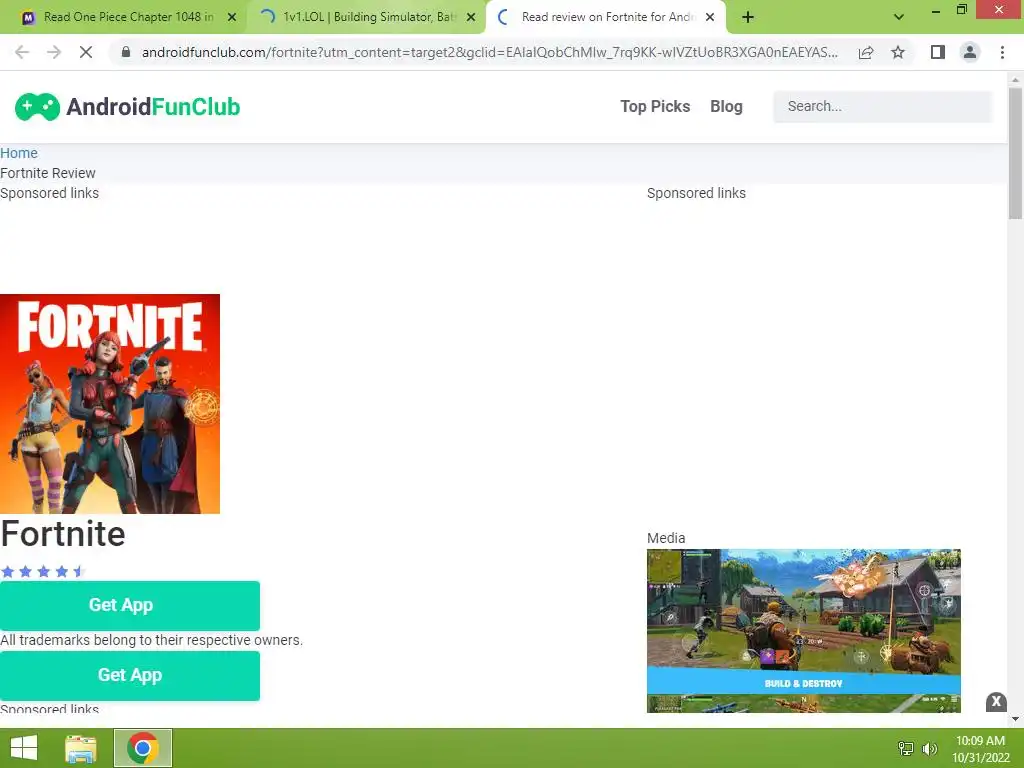The height and width of the screenshot is (768, 1024).
Task: Open the Windows Start menu
Action: [24, 748]
